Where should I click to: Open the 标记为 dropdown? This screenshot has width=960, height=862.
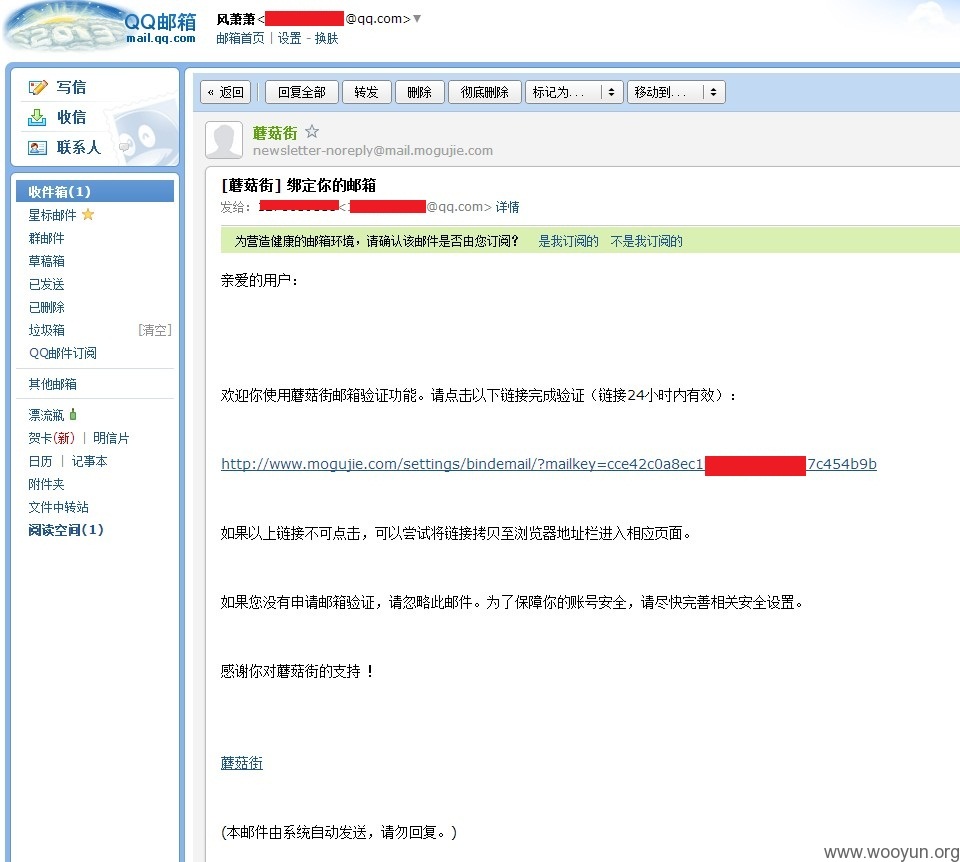[x=574, y=92]
